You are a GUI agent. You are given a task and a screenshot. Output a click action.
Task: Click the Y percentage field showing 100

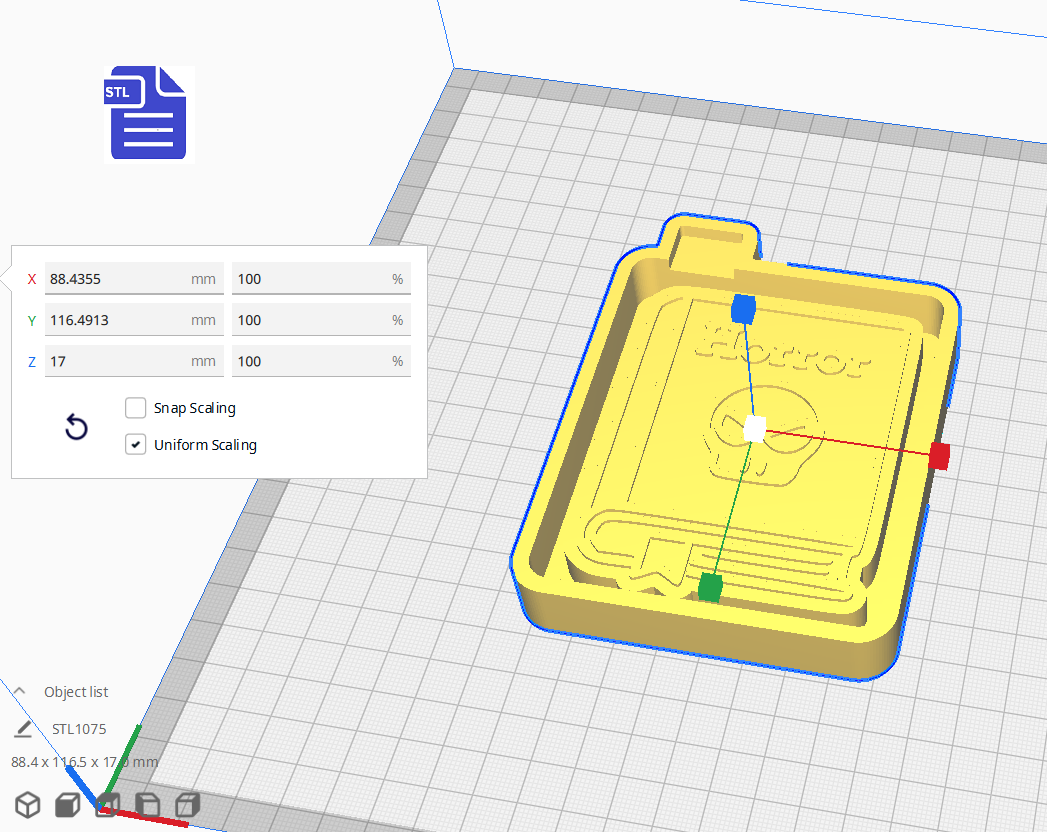tap(321, 320)
